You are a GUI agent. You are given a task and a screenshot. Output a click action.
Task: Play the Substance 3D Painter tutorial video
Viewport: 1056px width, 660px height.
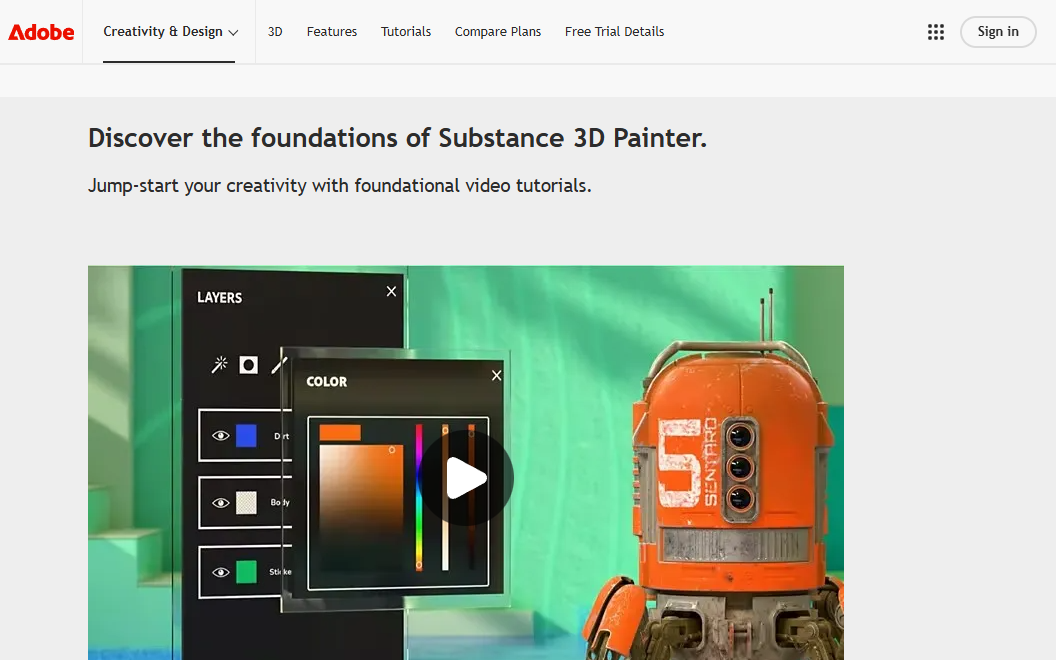click(x=466, y=478)
